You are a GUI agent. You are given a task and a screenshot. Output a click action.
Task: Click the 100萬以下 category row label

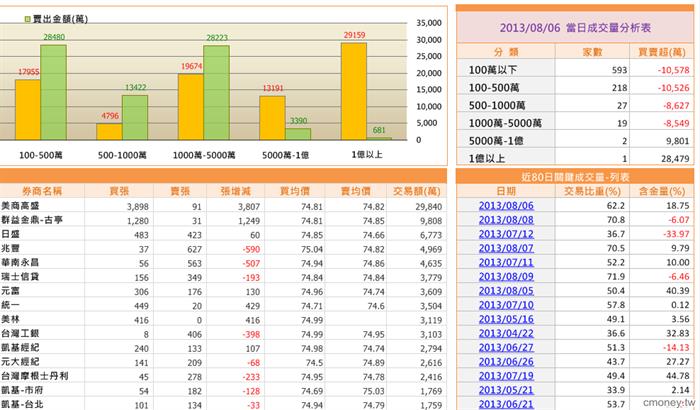tap(493, 70)
